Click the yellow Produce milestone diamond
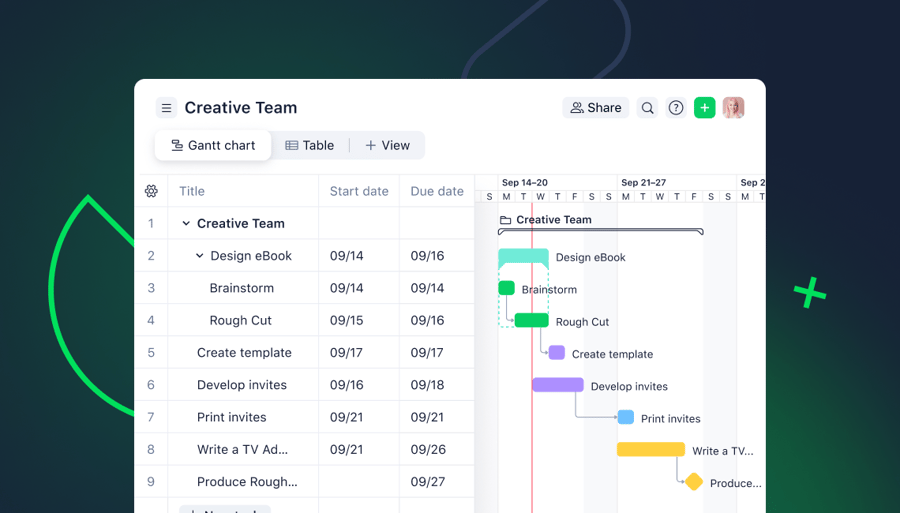This screenshot has height=513, width=900. pos(694,481)
